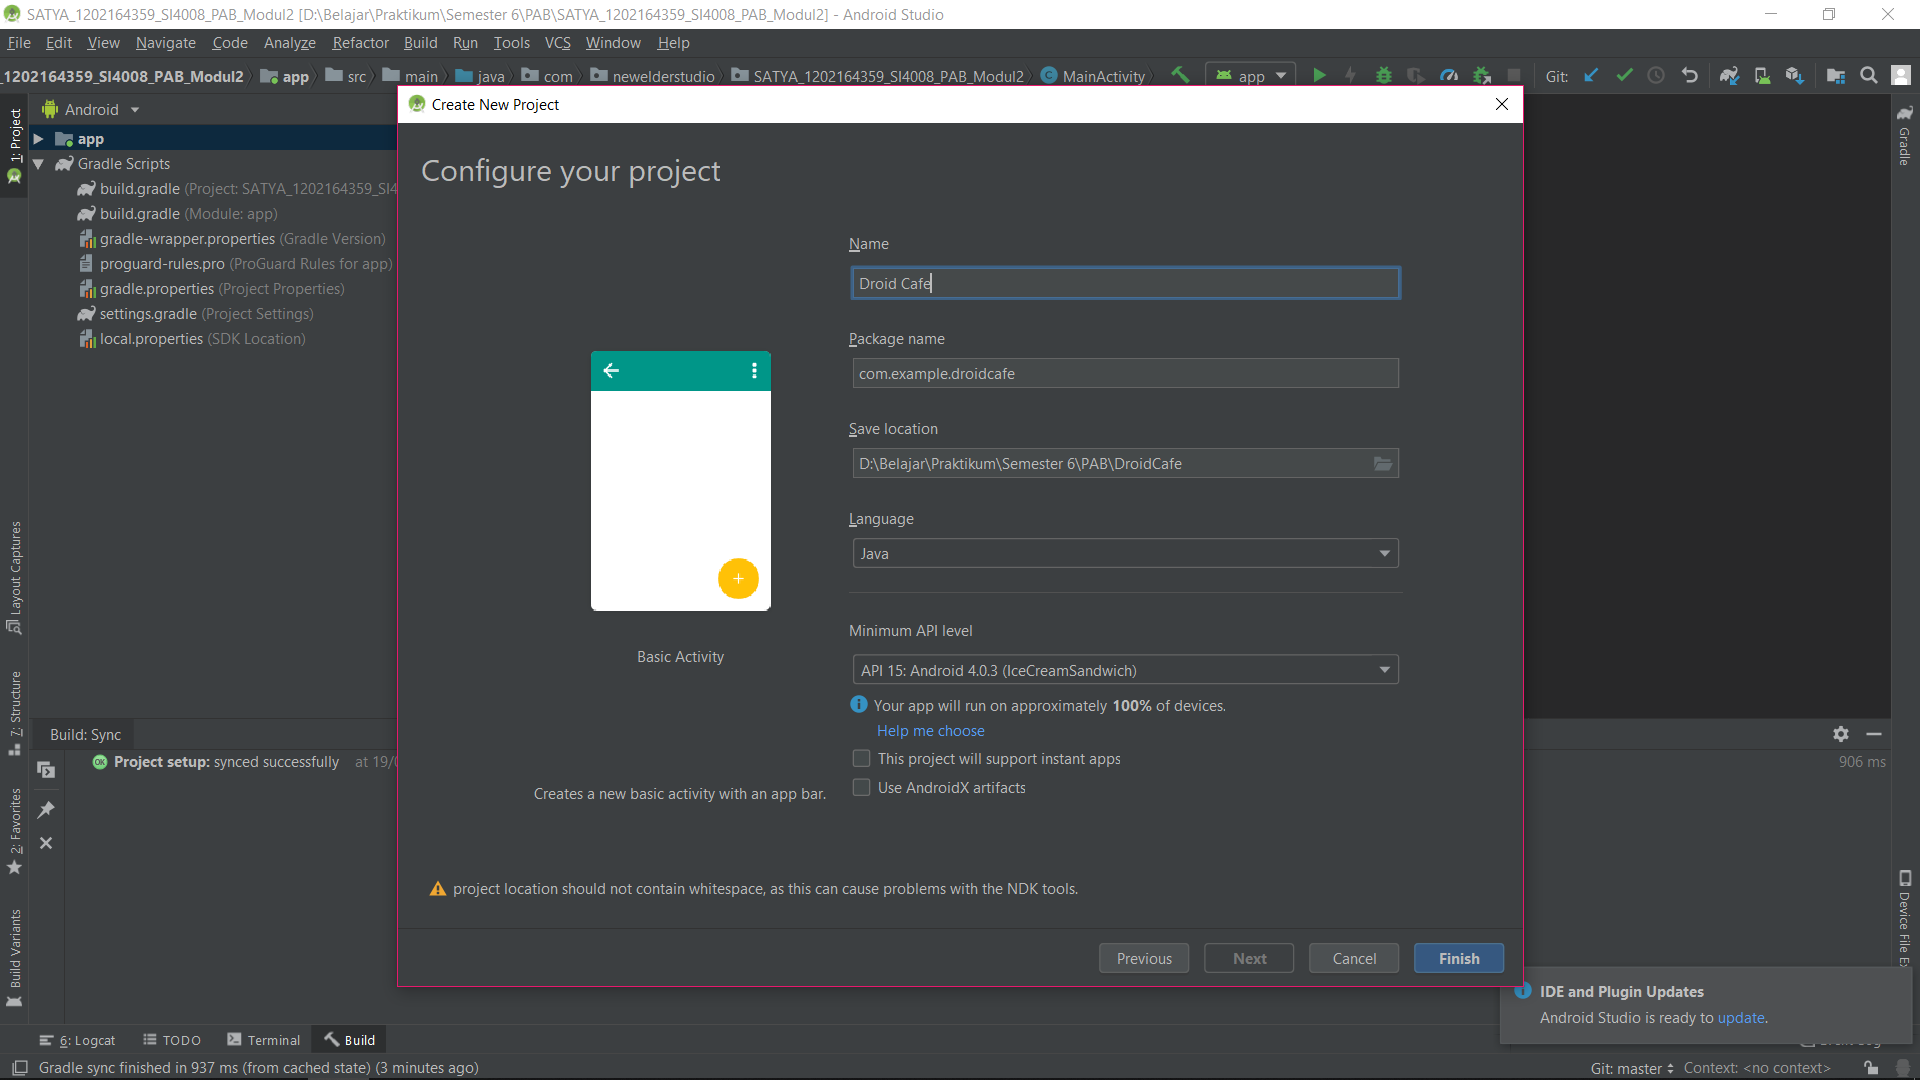The width and height of the screenshot is (1920, 1080).
Task: Switch to the Terminal tab
Action: click(x=264, y=1040)
